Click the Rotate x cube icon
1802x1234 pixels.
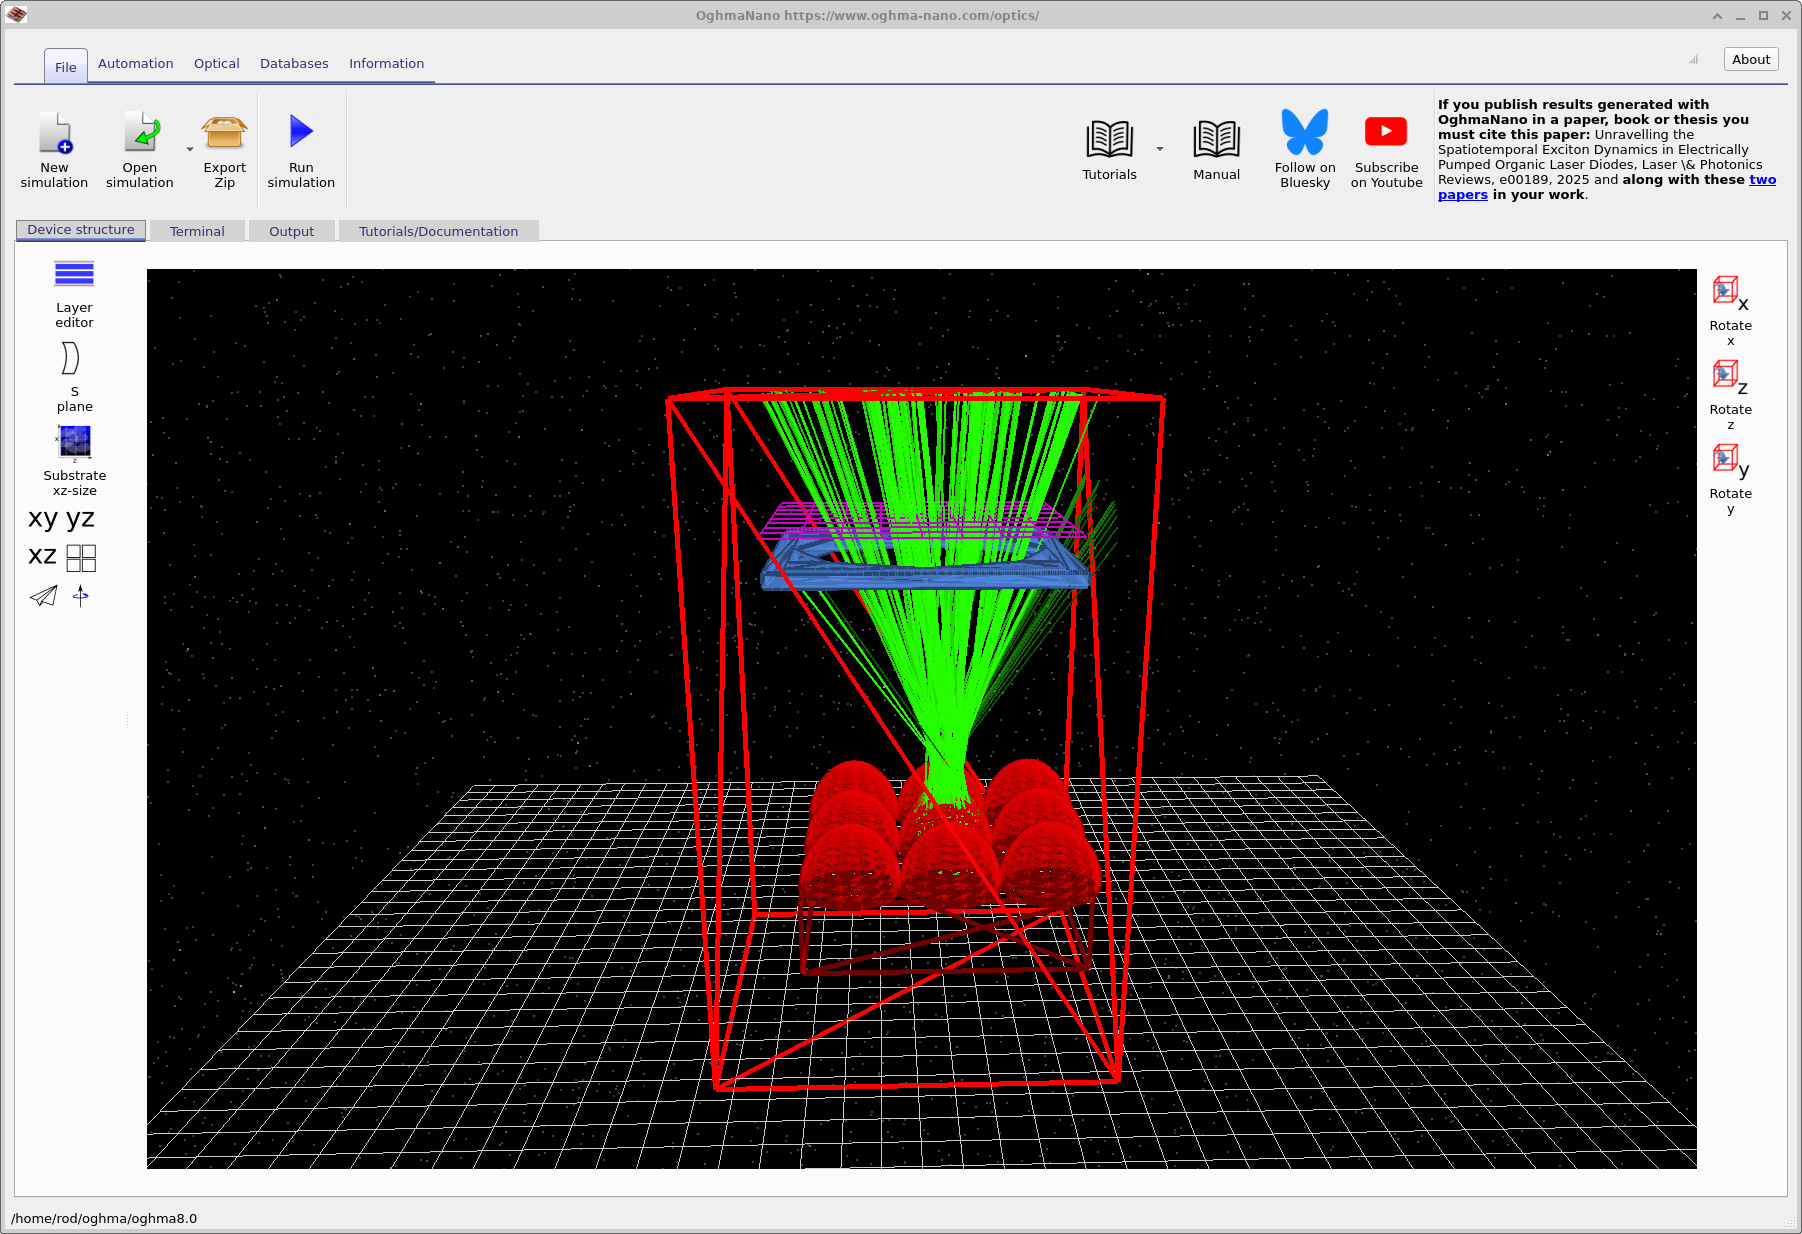1727,291
